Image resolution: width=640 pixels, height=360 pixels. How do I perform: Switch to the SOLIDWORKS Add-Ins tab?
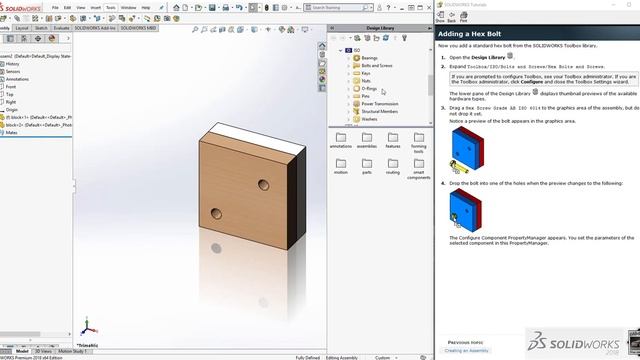95,28
